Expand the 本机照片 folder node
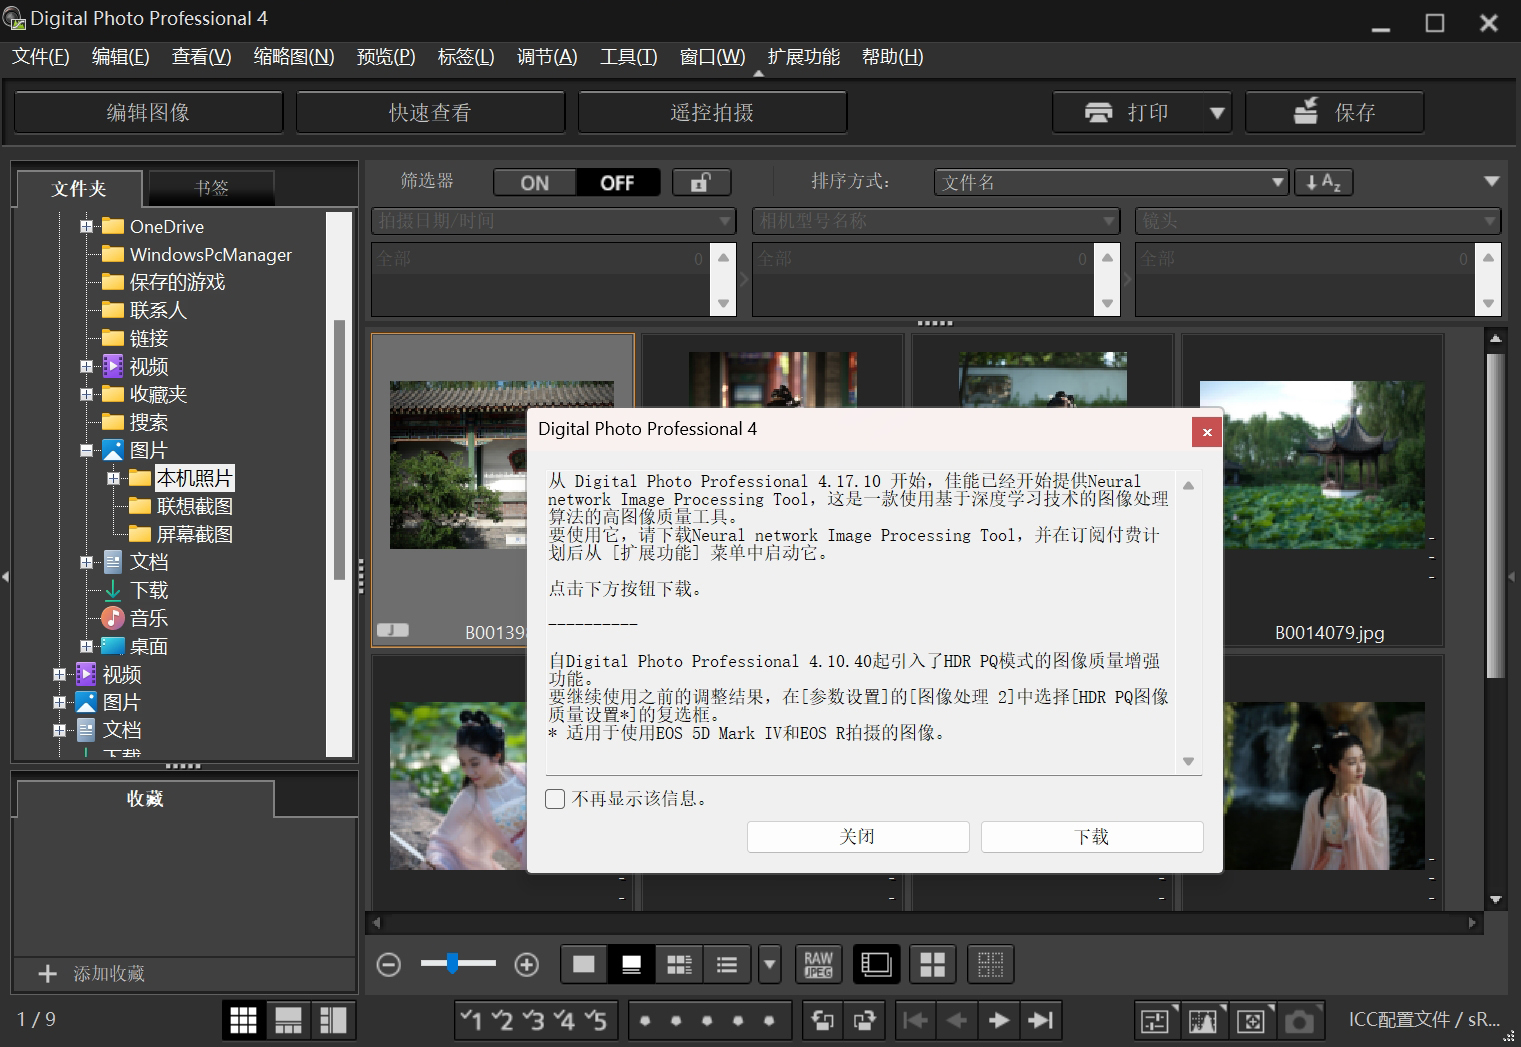 [113, 479]
